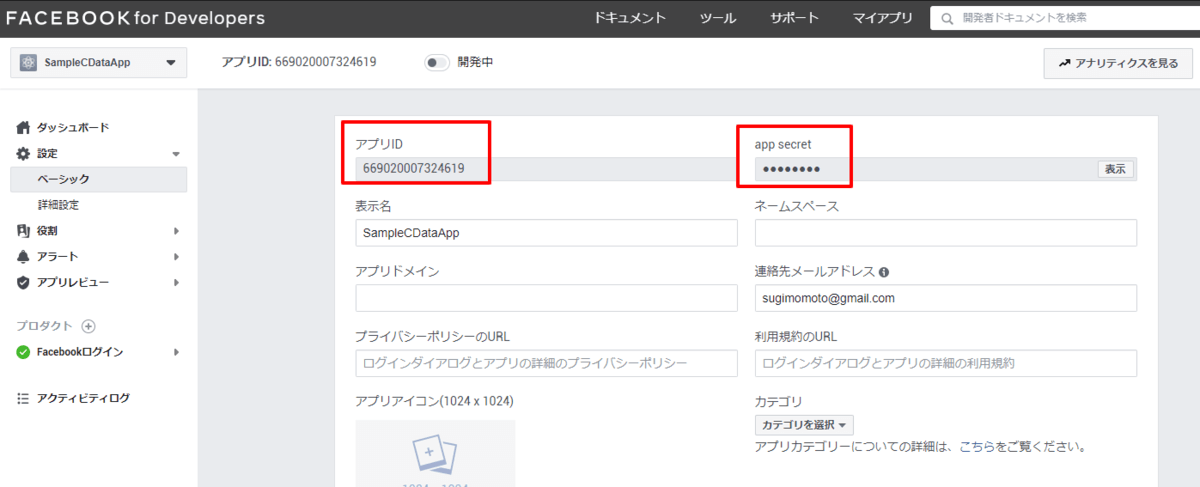The width and height of the screenshot is (1200, 487).
Task: Click the アプリドメイン input field
Action: coord(546,298)
